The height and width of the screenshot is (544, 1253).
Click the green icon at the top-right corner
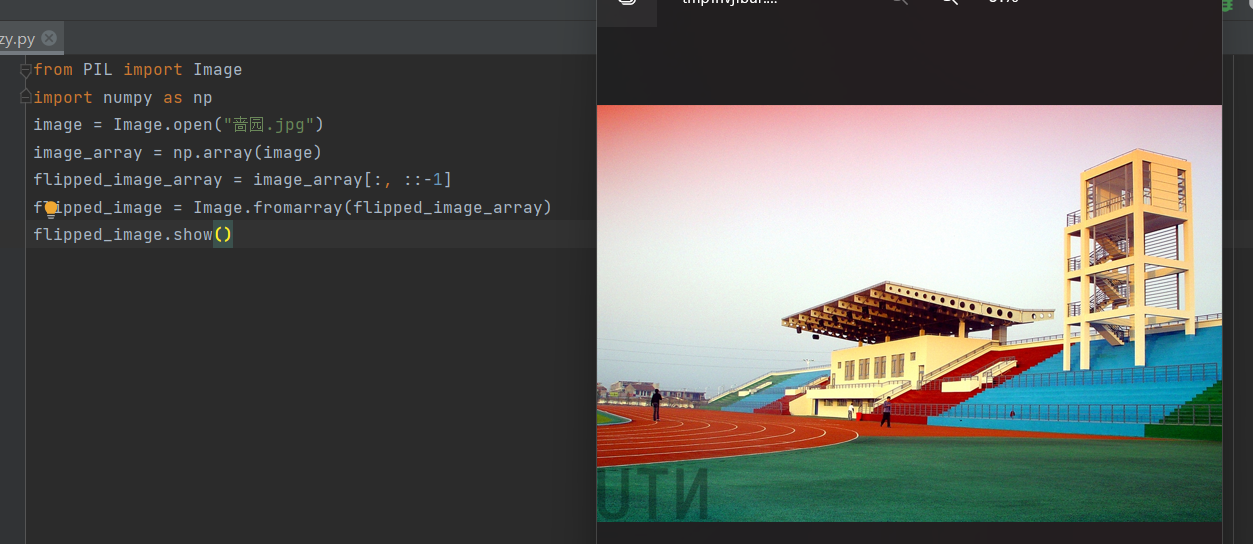(1226, 4)
